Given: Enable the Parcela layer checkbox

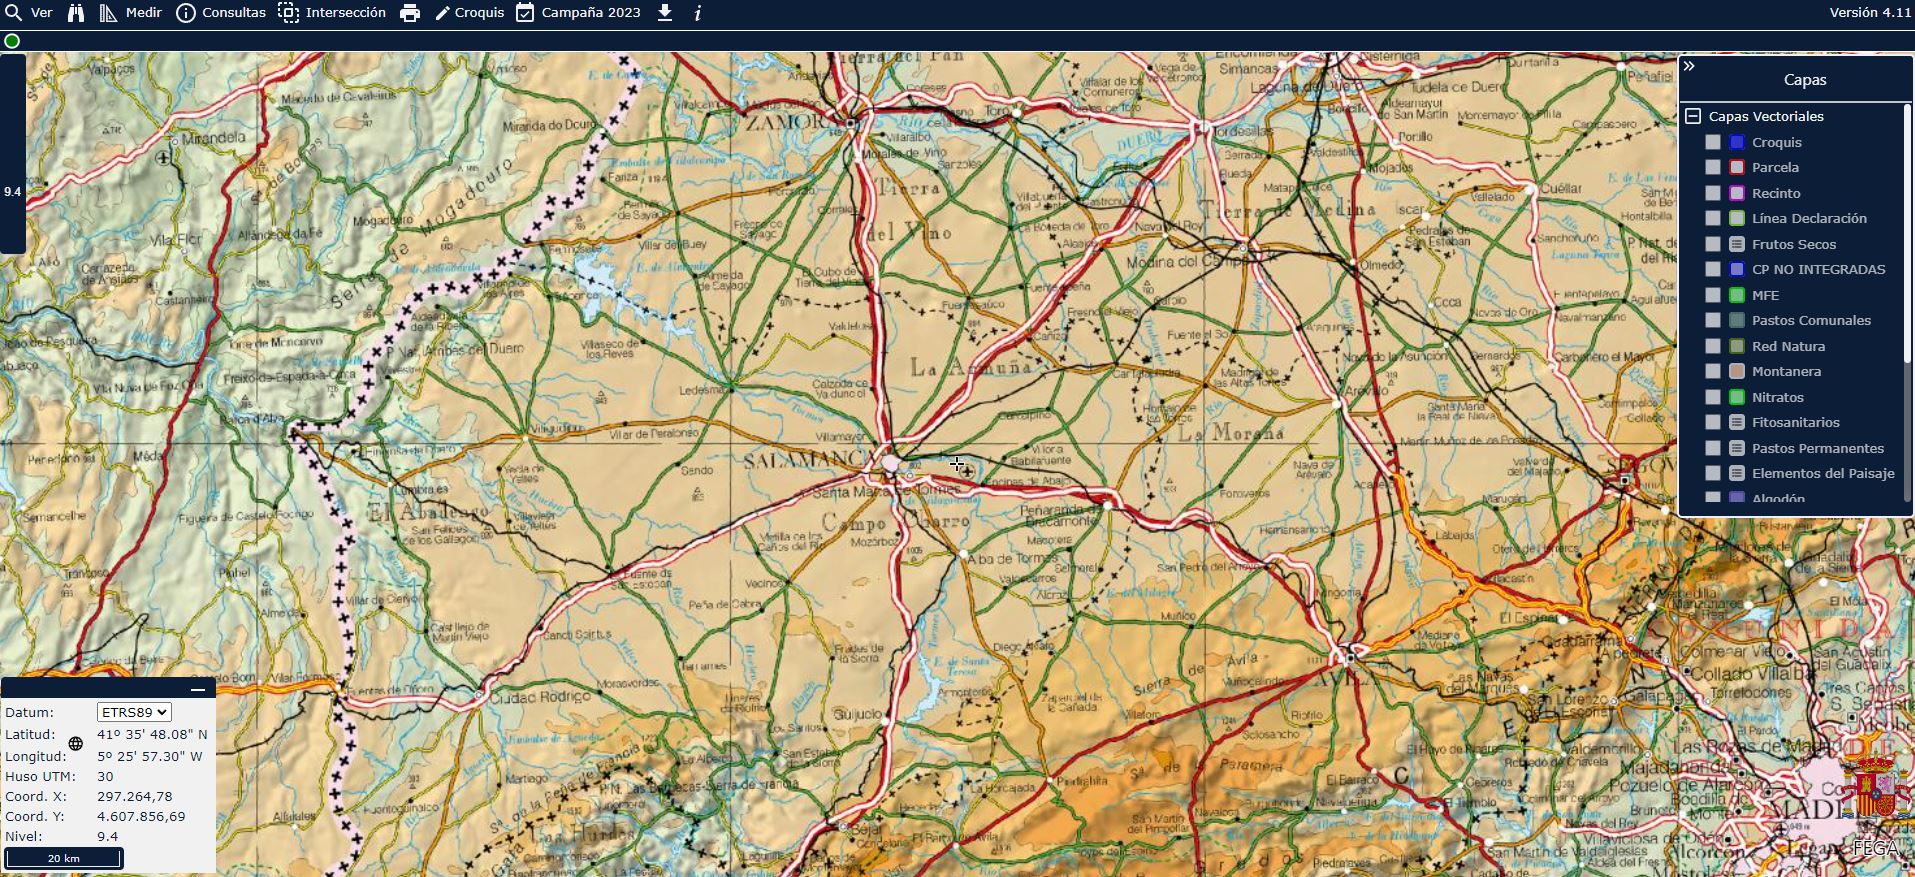Looking at the screenshot, I should tap(1713, 168).
